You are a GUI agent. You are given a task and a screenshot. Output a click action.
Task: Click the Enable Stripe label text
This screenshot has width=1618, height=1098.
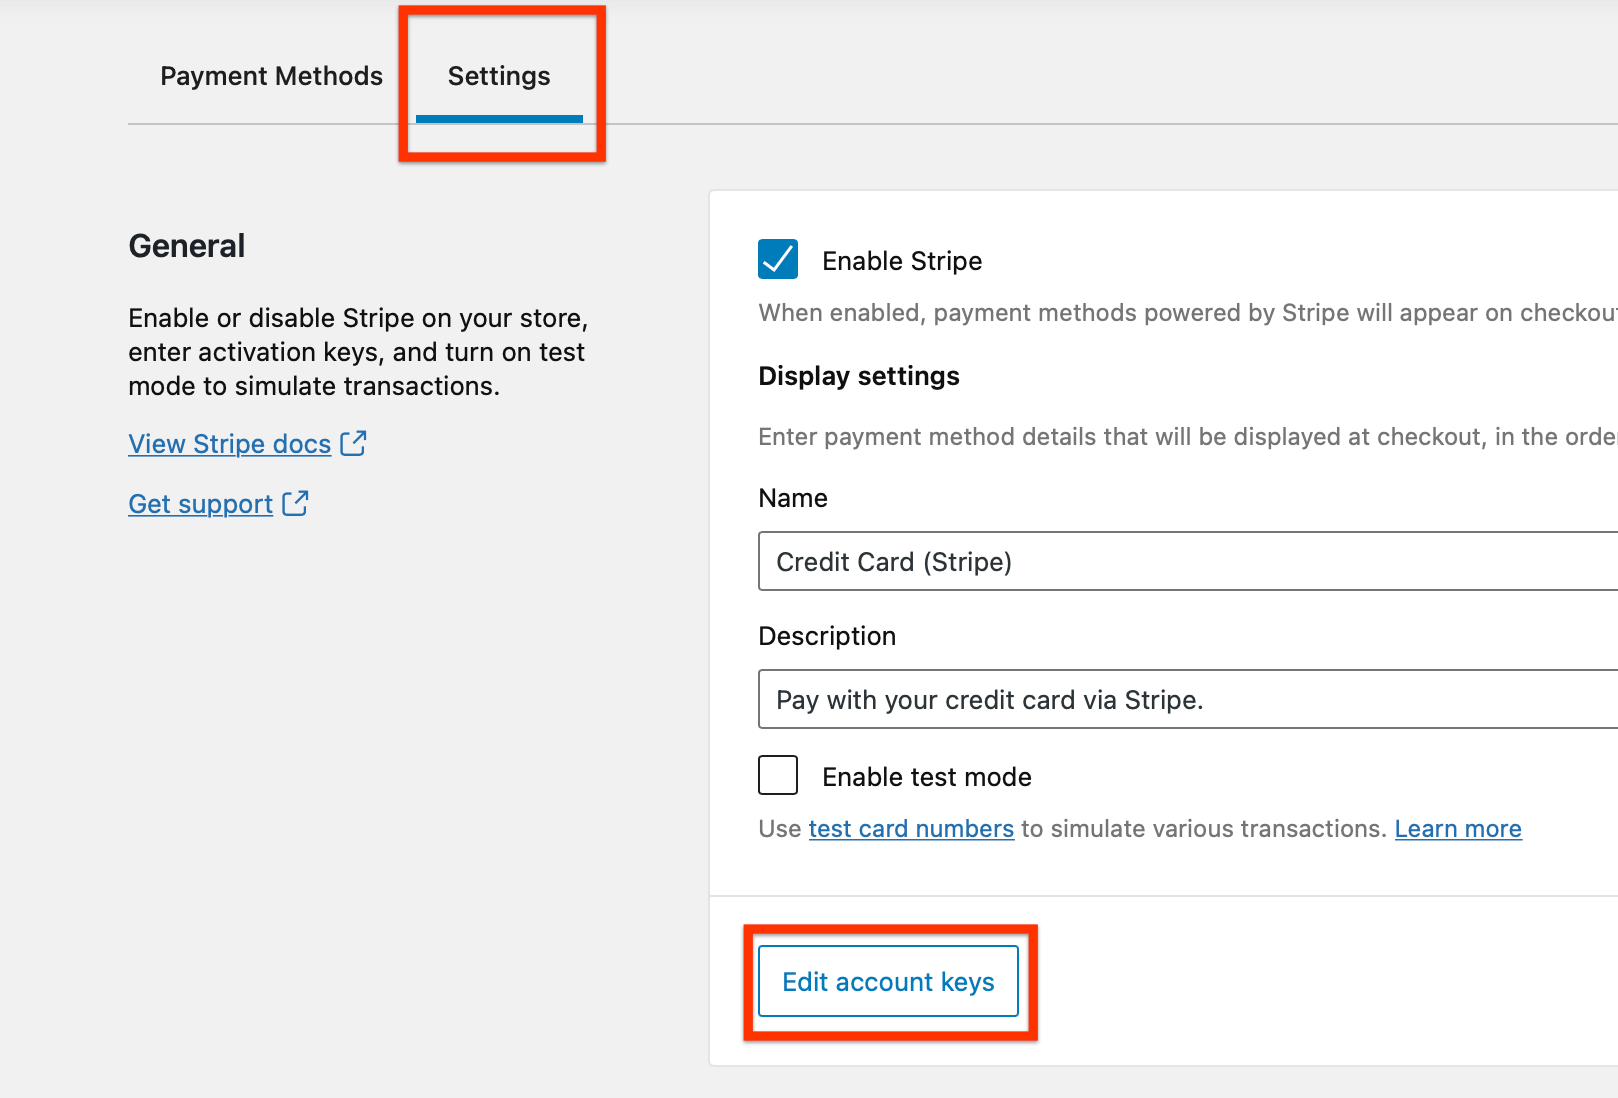[x=902, y=261]
